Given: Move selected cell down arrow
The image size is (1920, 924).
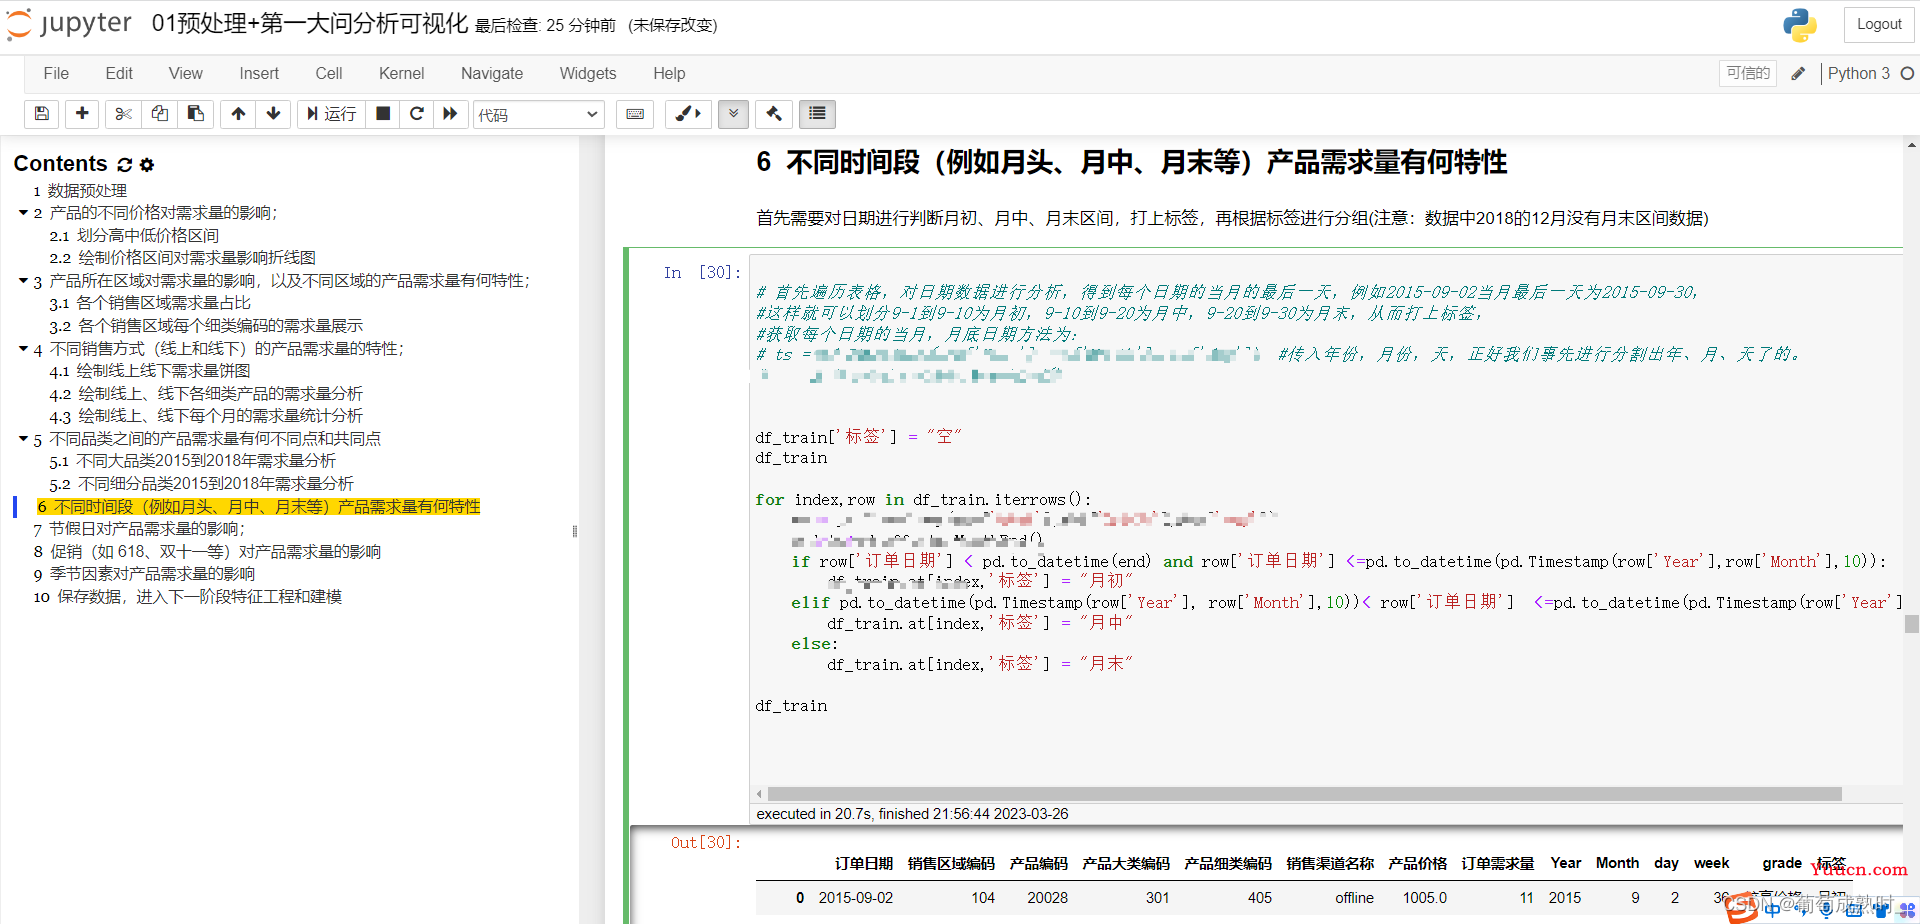Looking at the screenshot, I should click(273, 114).
